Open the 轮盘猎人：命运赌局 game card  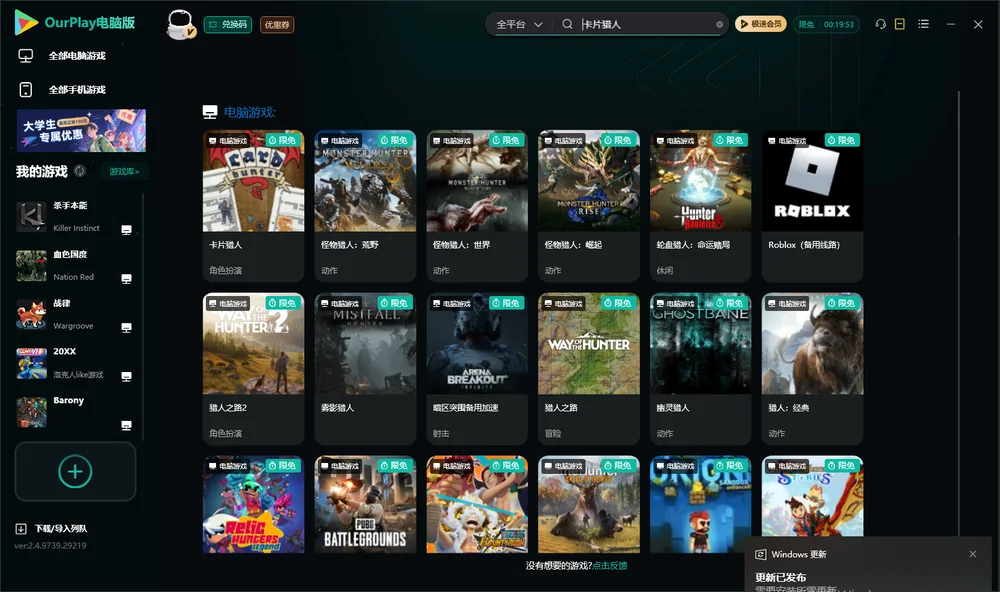pyautogui.click(x=700, y=206)
